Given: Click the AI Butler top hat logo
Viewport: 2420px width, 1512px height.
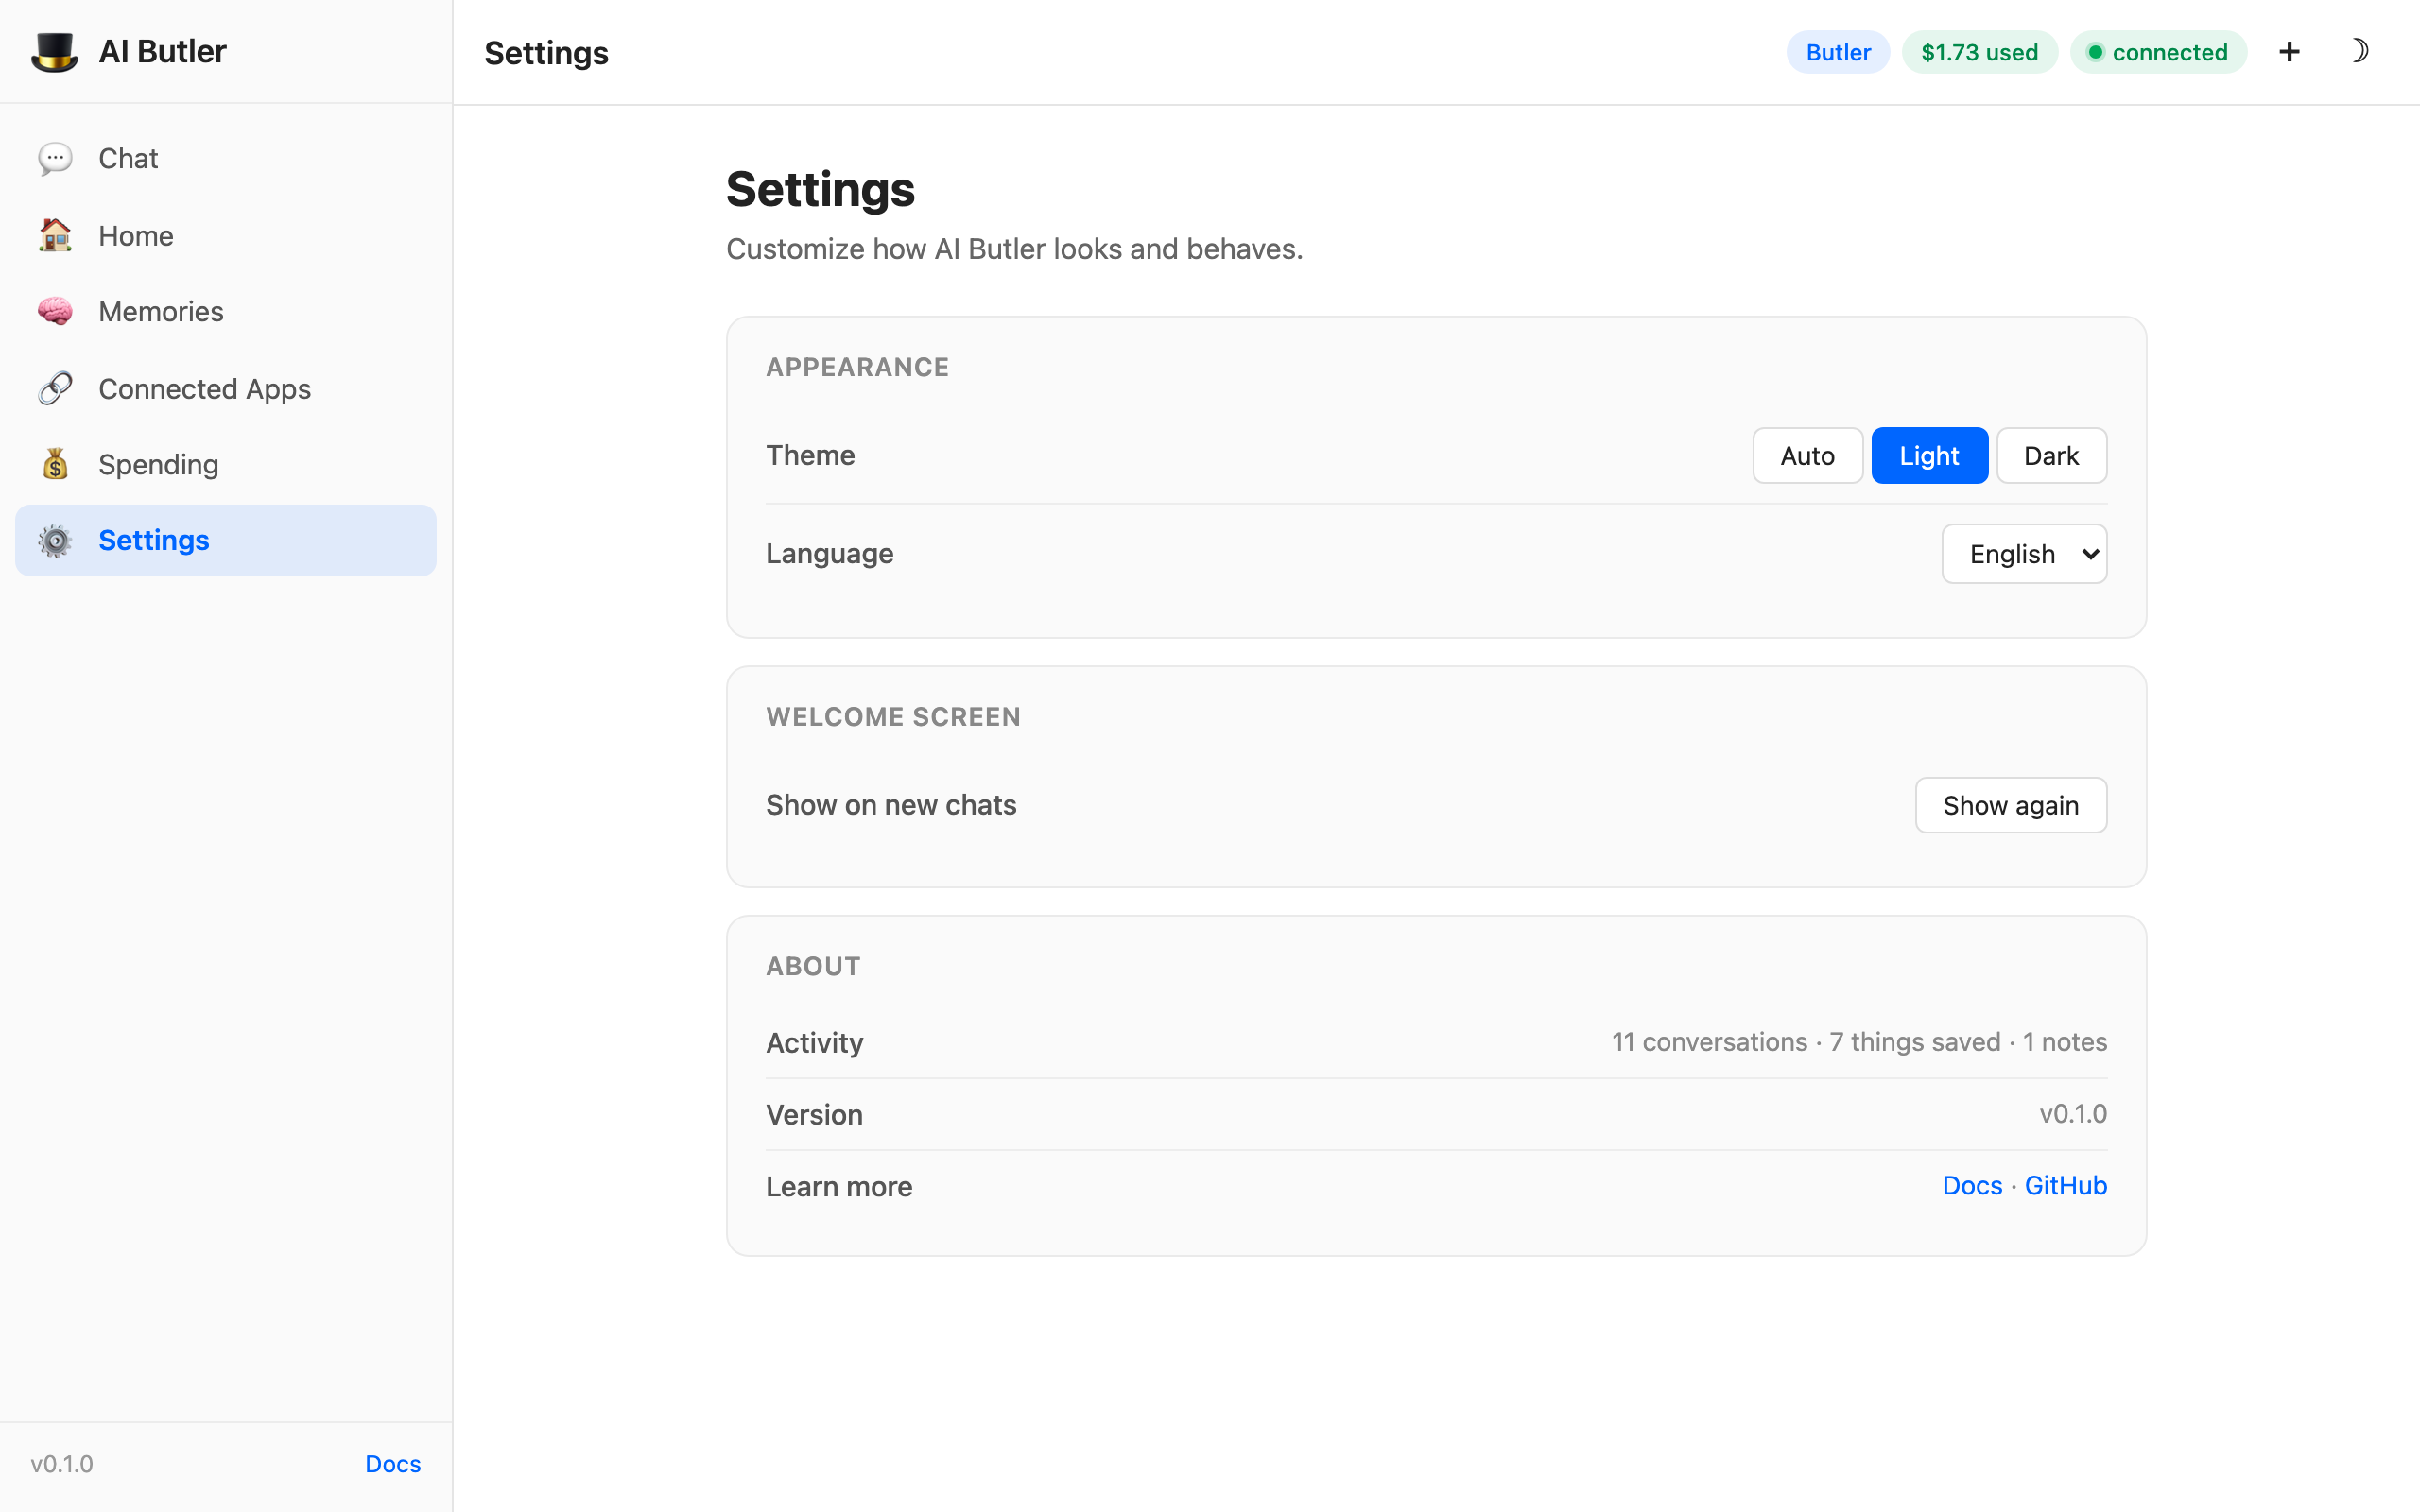Looking at the screenshot, I should [55, 51].
